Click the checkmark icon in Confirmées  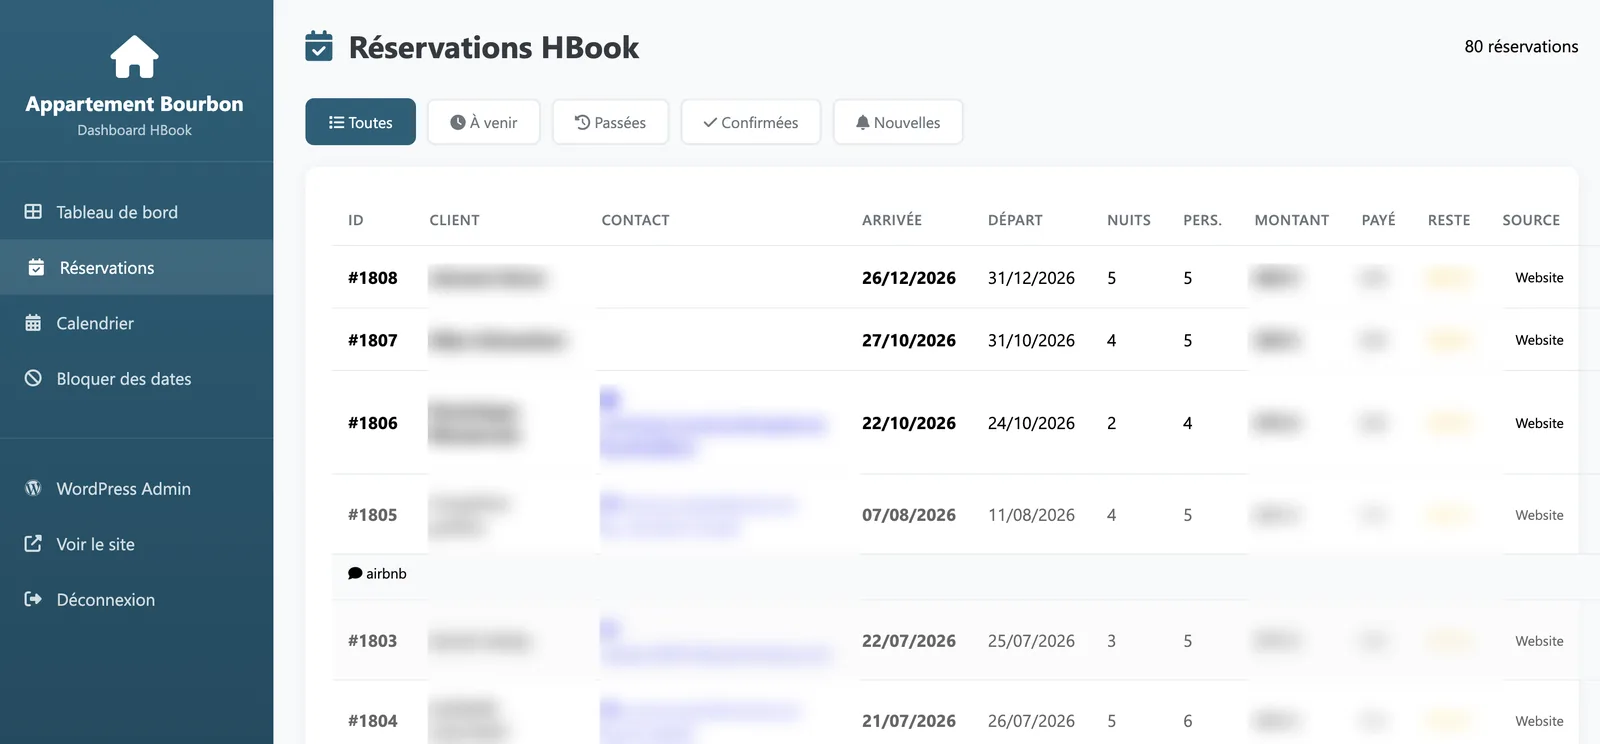pos(710,122)
